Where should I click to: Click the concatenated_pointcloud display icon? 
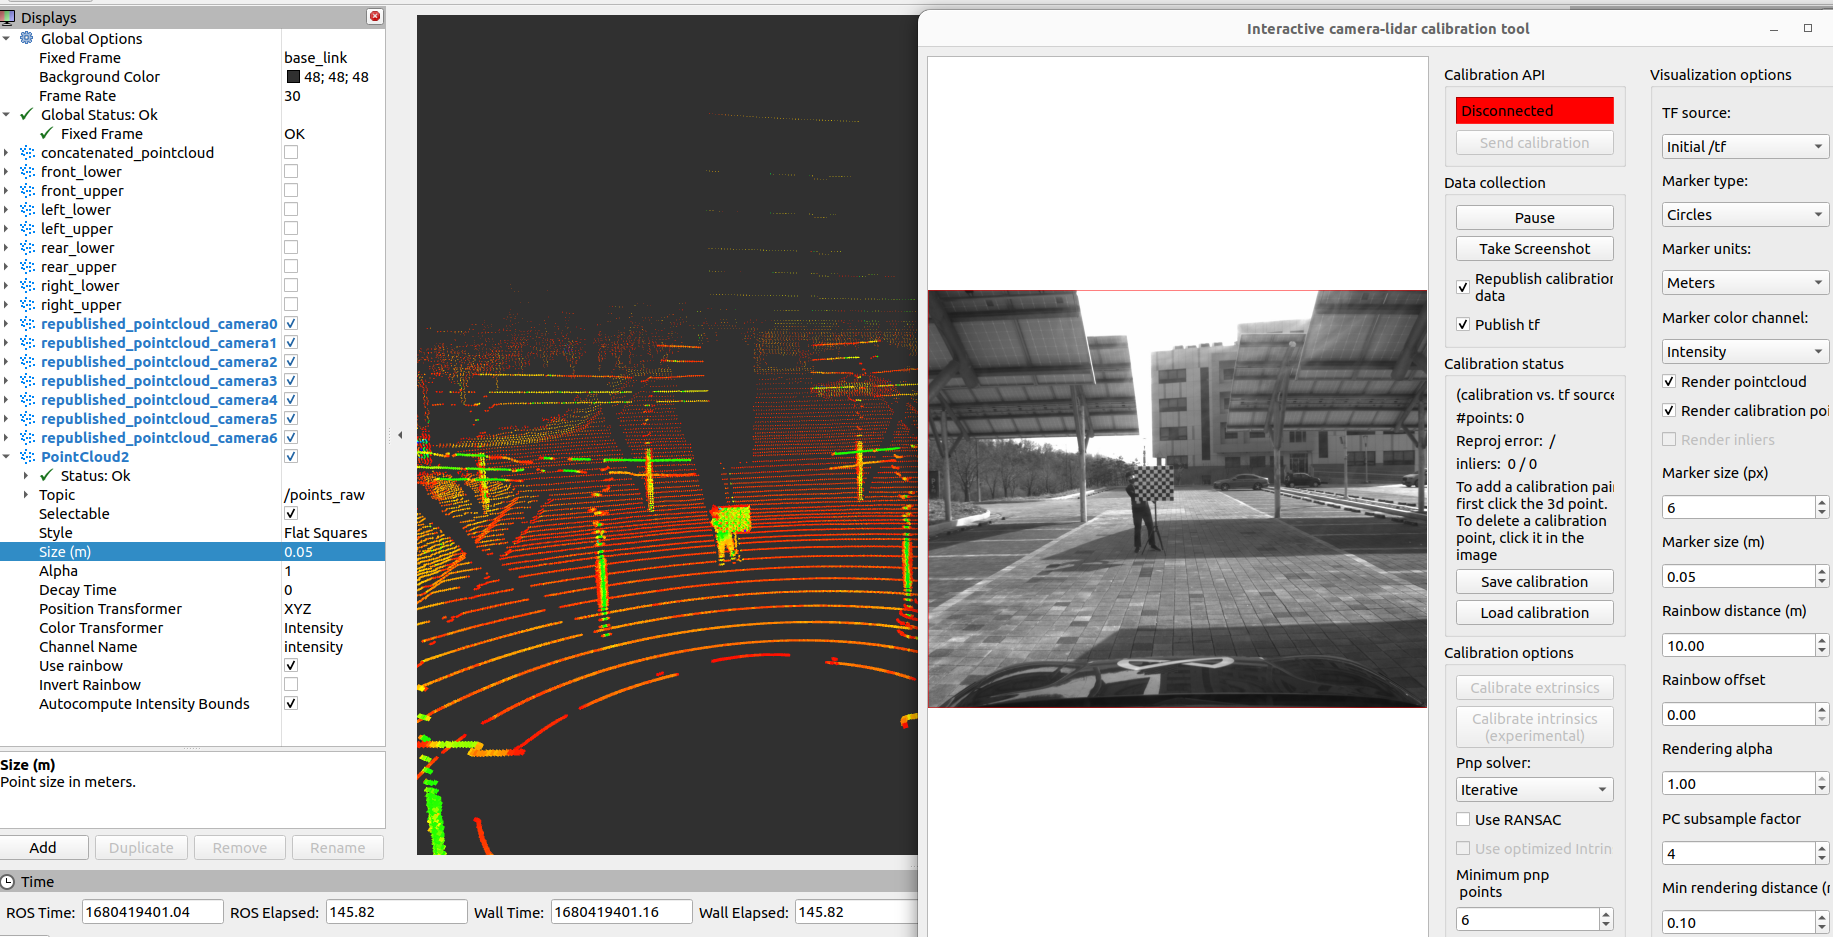click(x=27, y=152)
